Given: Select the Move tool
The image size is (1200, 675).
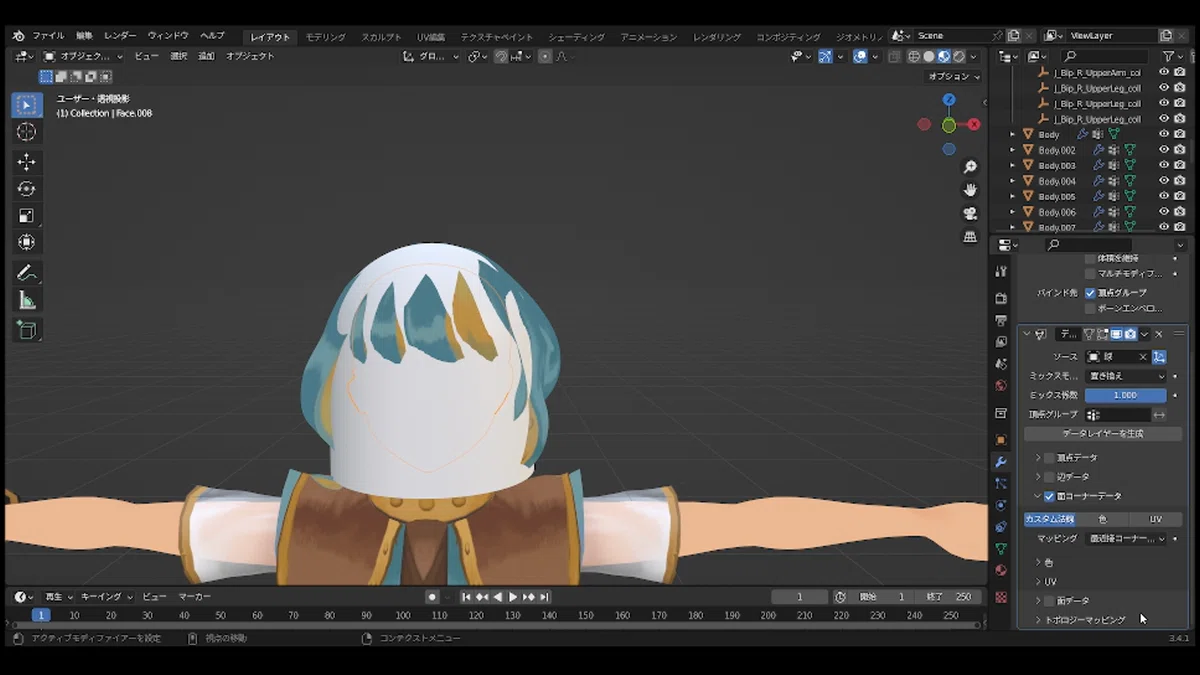Looking at the screenshot, I should click(x=27, y=162).
